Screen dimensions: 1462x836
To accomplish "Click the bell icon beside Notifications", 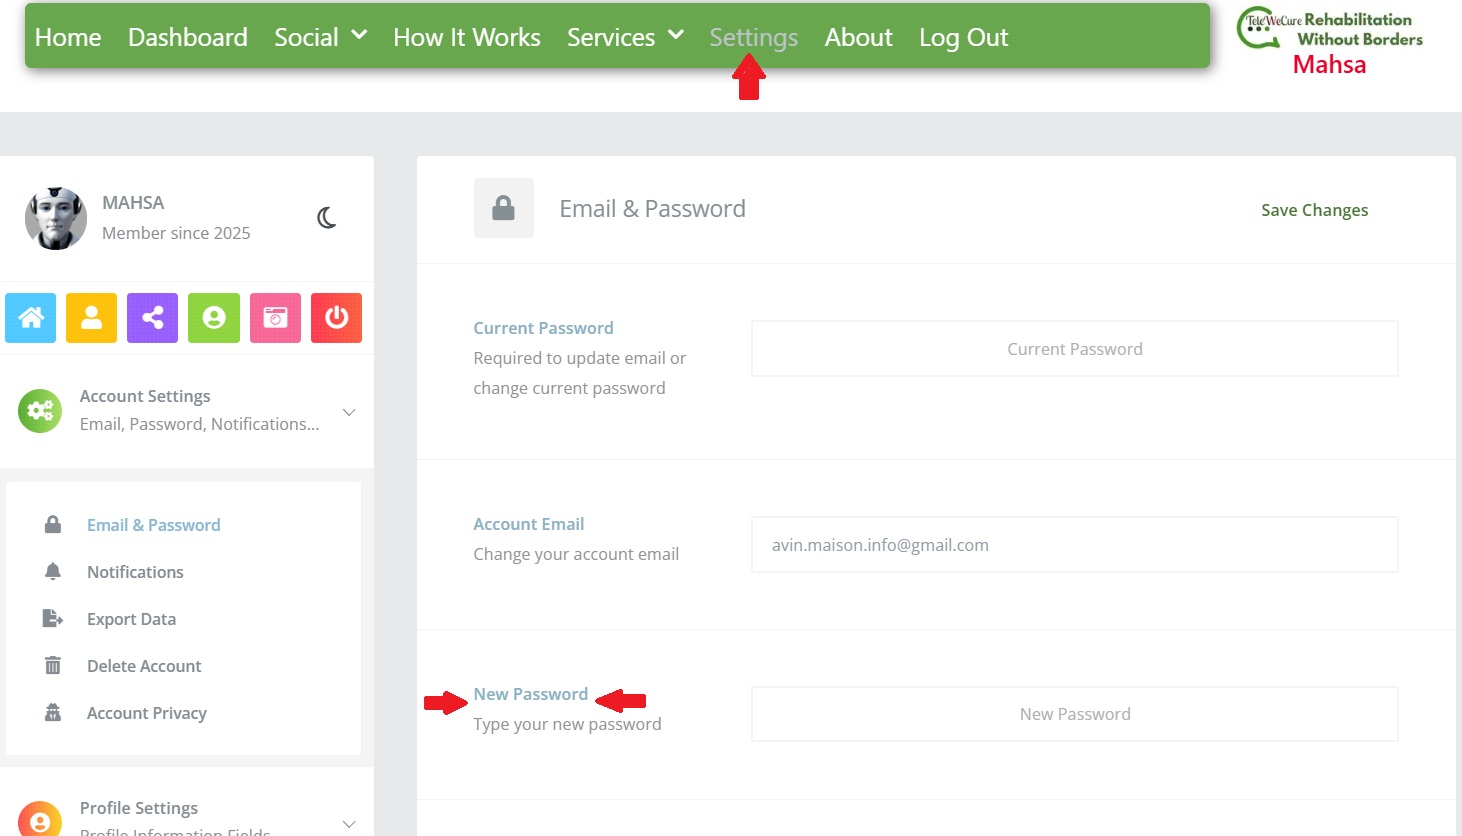I will (53, 572).
